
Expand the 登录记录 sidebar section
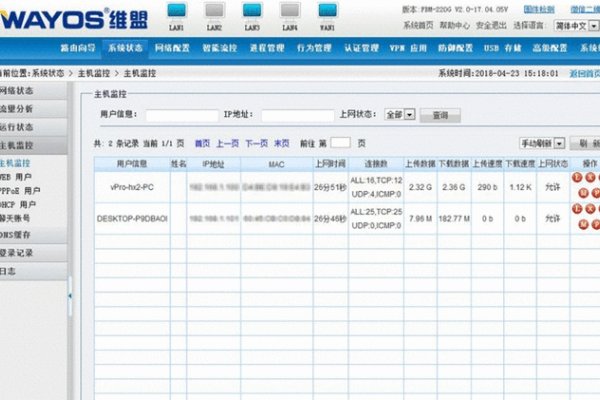pos(33,253)
